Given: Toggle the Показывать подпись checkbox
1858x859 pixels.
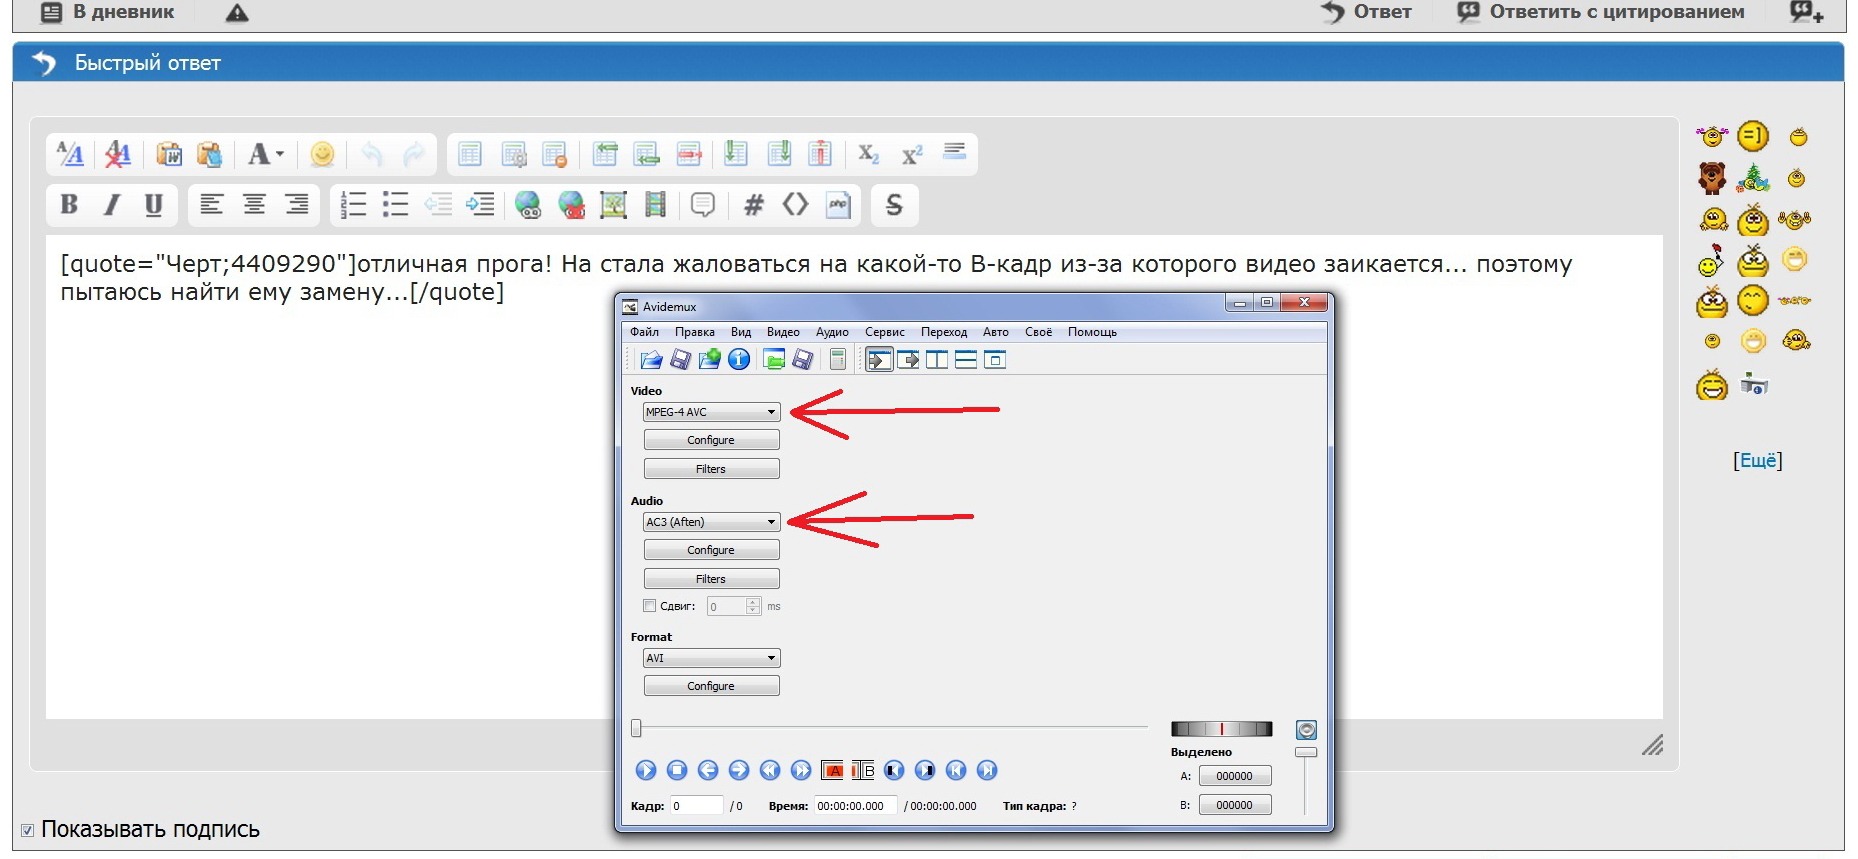Looking at the screenshot, I should pyautogui.click(x=27, y=830).
